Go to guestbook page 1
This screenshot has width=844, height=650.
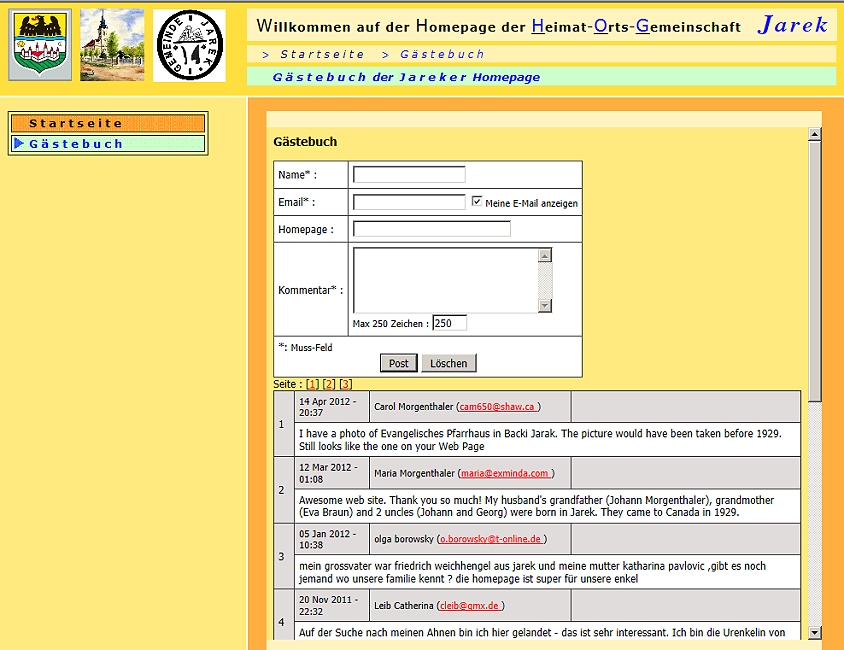tap(312, 384)
